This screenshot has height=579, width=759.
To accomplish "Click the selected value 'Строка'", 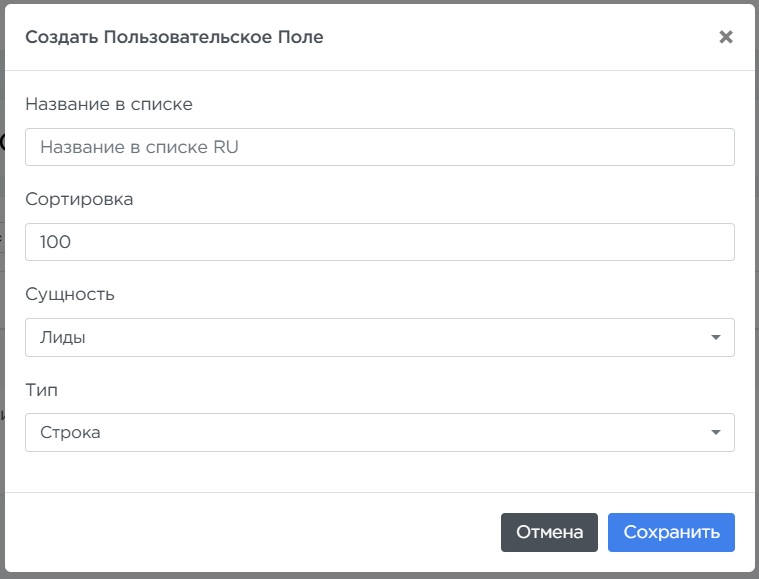I will [x=70, y=433].
